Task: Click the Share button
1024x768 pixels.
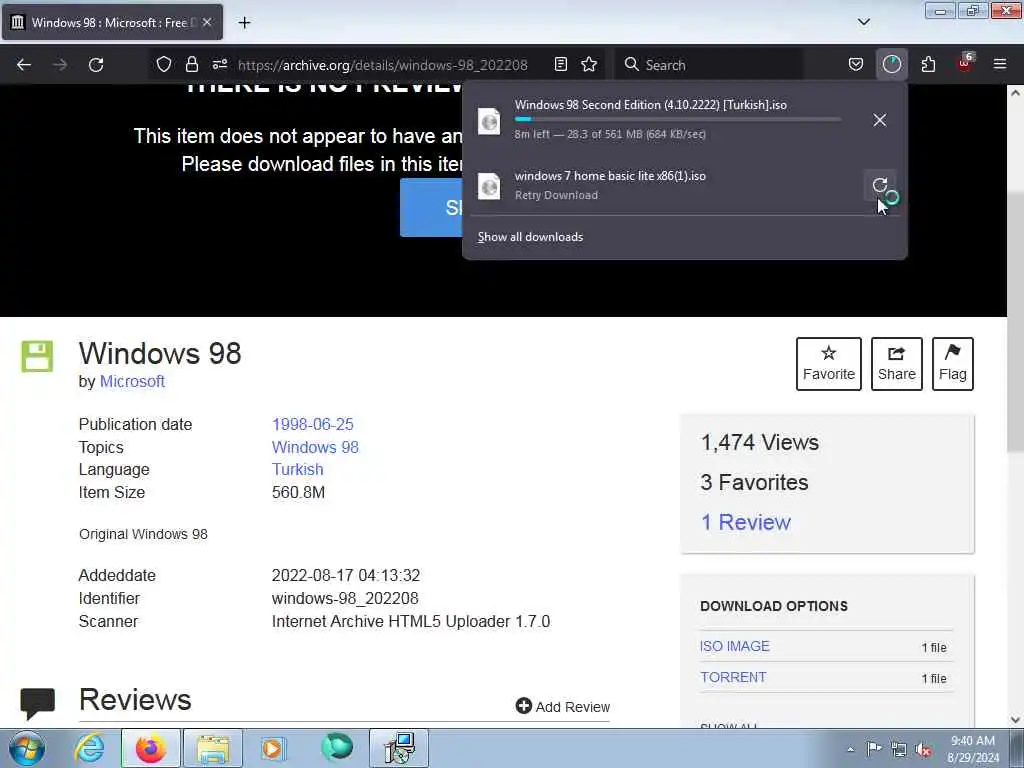Action: pyautogui.click(x=897, y=364)
